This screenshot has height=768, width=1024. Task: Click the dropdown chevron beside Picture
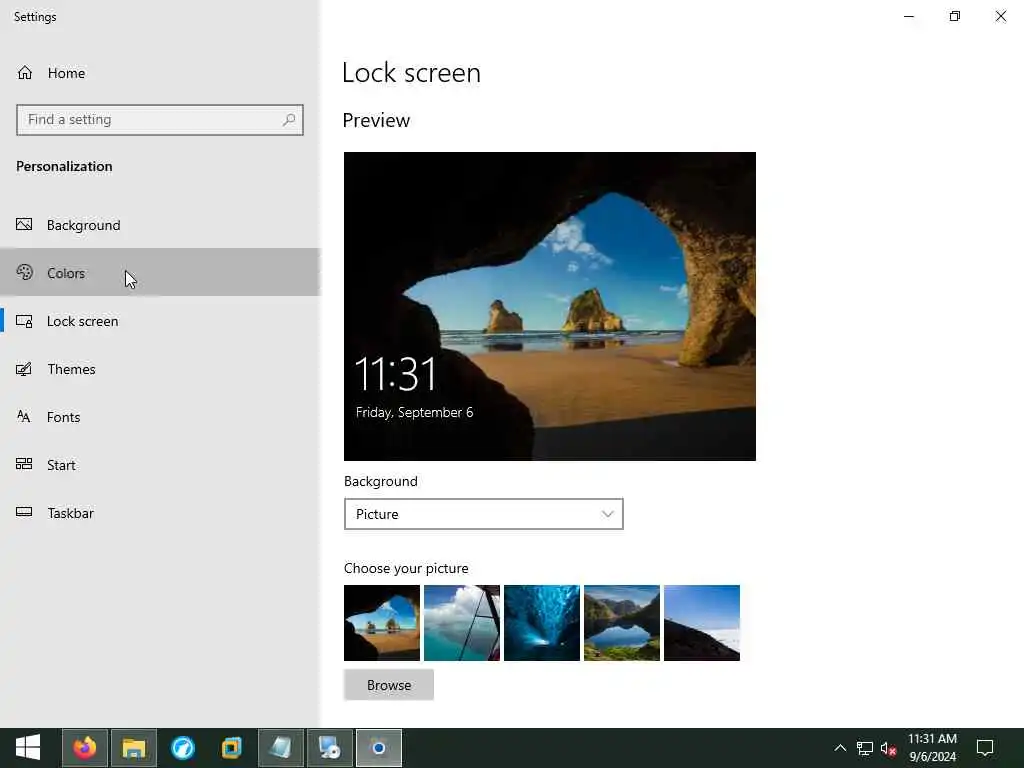click(607, 514)
